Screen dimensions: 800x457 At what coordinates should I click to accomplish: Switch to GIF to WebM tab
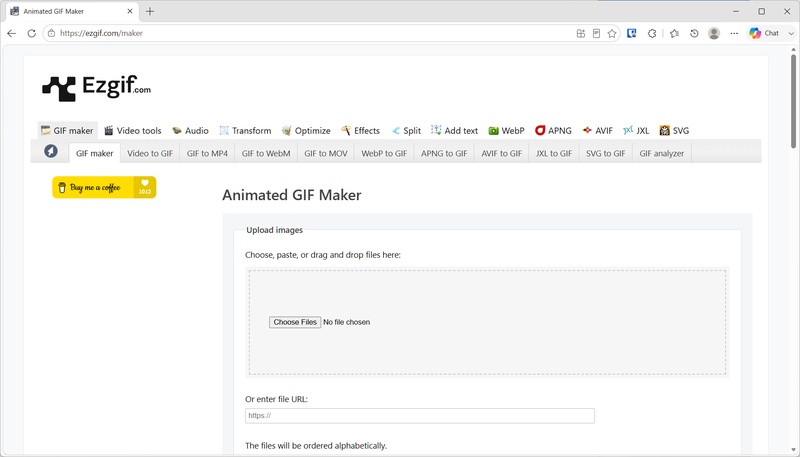pyautogui.click(x=266, y=153)
